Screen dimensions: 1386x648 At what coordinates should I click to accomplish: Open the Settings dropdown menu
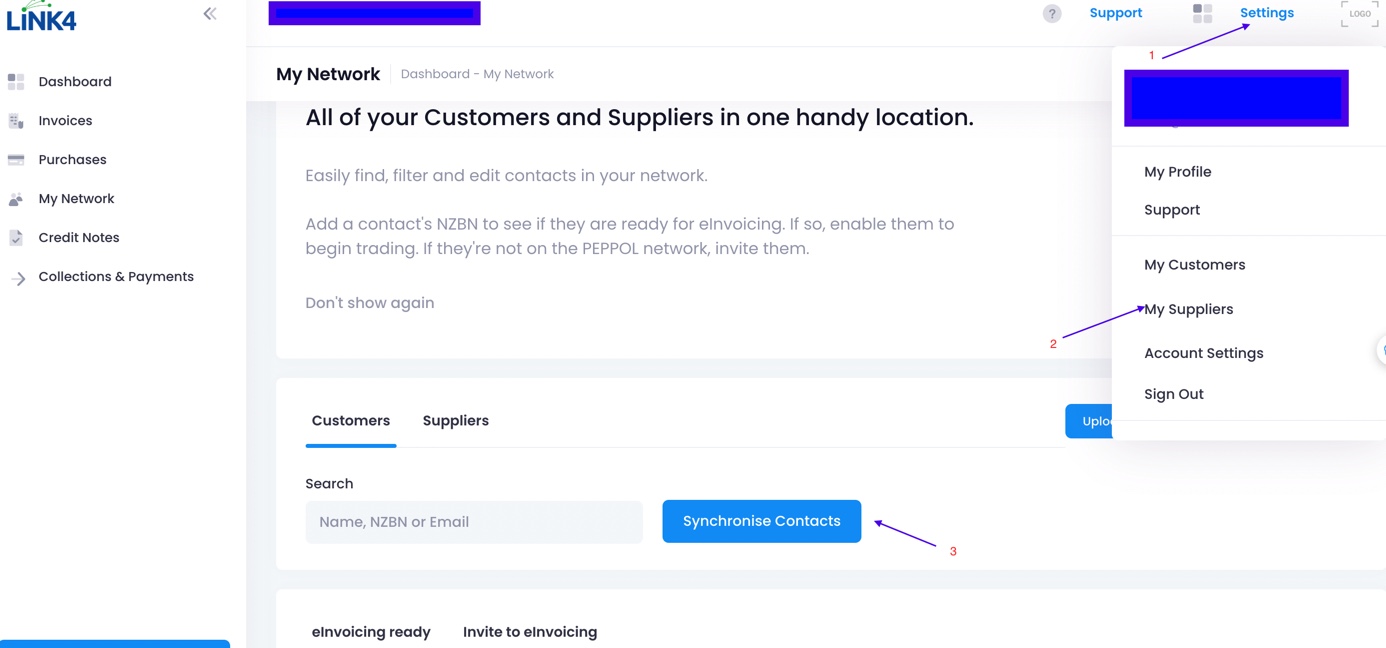1266,13
